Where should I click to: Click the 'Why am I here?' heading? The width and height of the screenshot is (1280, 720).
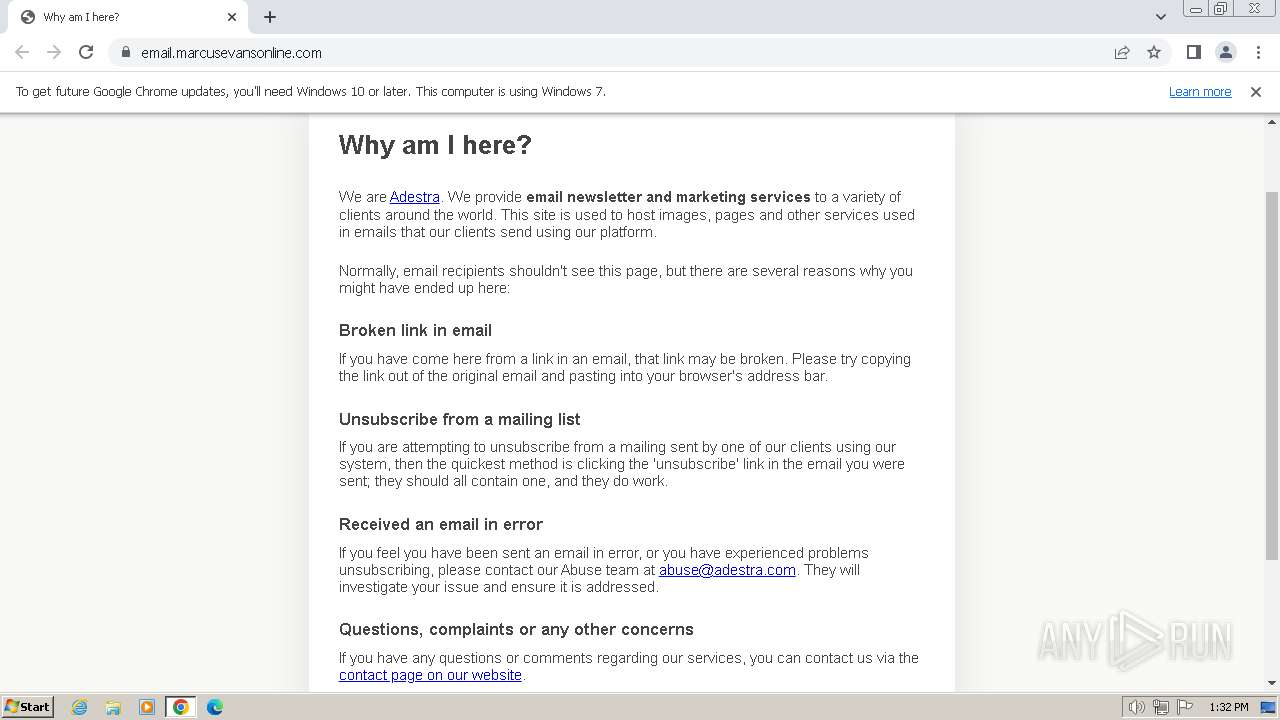(x=435, y=145)
